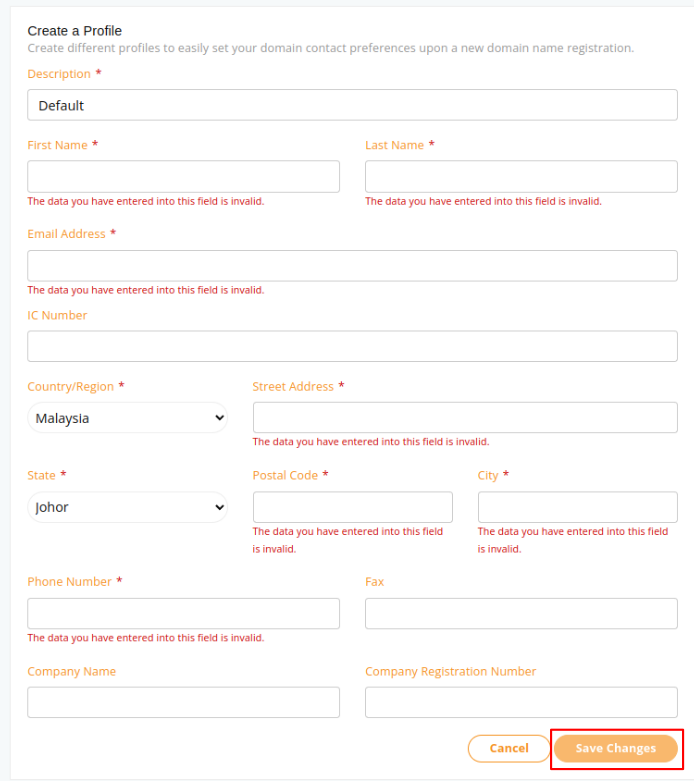Screen dimensions: 694x781
Task: Open the Country/Region dropdown showing Malaysia
Action: pyautogui.click(x=128, y=418)
